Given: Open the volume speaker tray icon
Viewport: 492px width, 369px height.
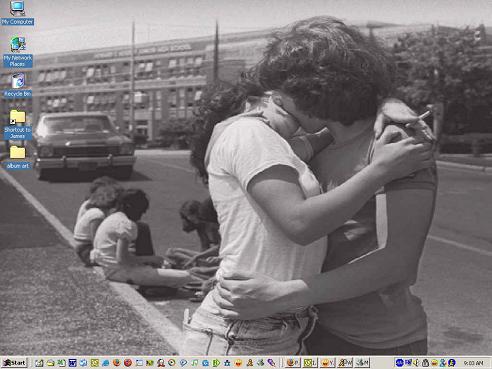Looking at the screenshot, I should (416, 363).
